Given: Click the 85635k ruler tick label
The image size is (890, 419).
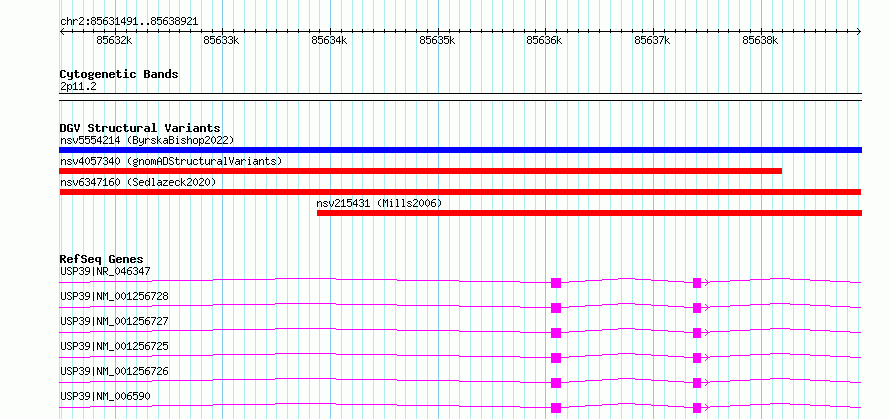Looking at the screenshot, I should click(x=438, y=40).
